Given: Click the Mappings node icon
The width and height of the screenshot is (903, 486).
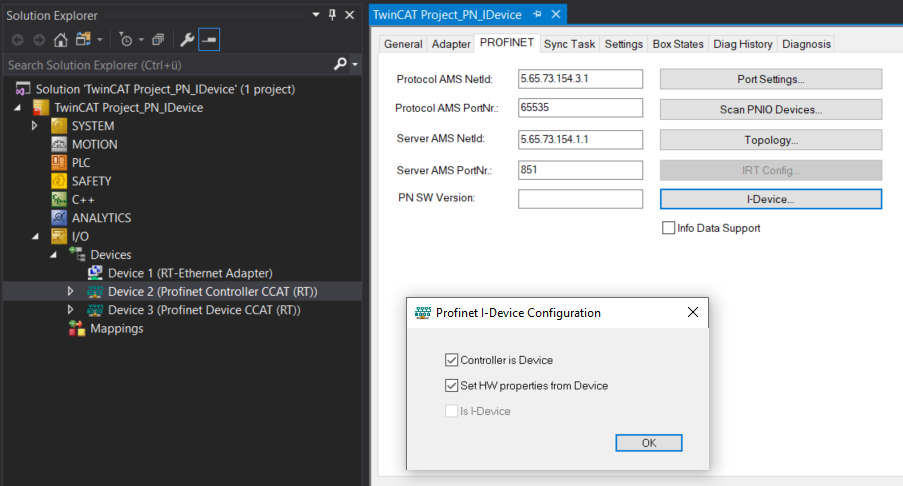Looking at the screenshot, I should [x=77, y=328].
